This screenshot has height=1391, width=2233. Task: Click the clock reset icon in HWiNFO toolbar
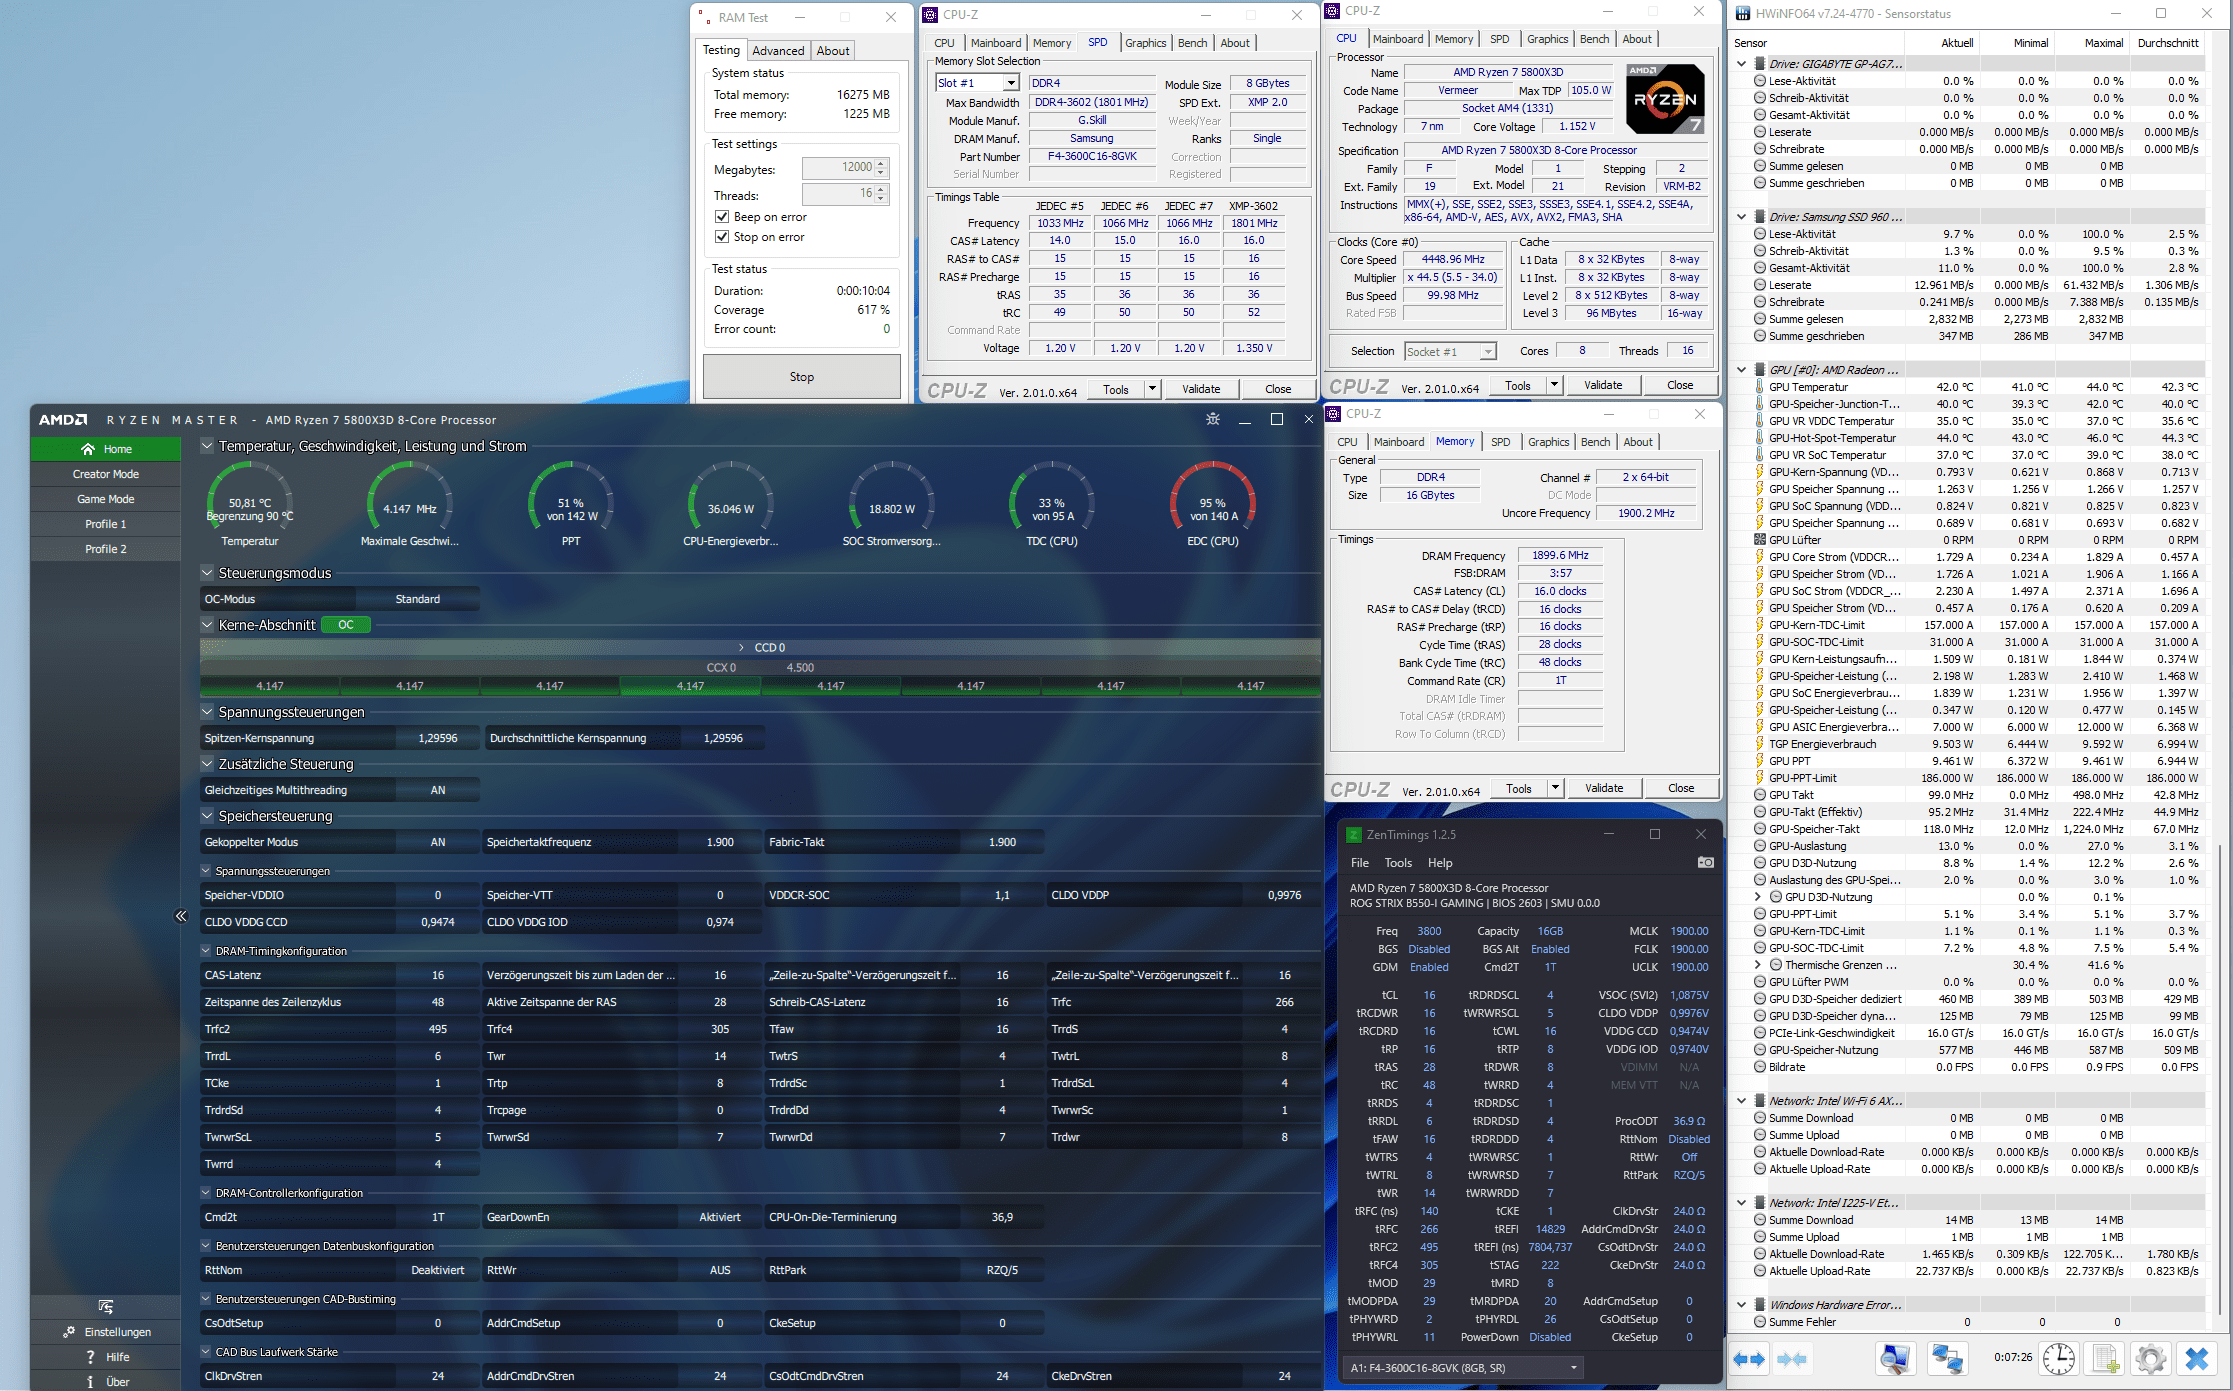click(2059, 1358)
